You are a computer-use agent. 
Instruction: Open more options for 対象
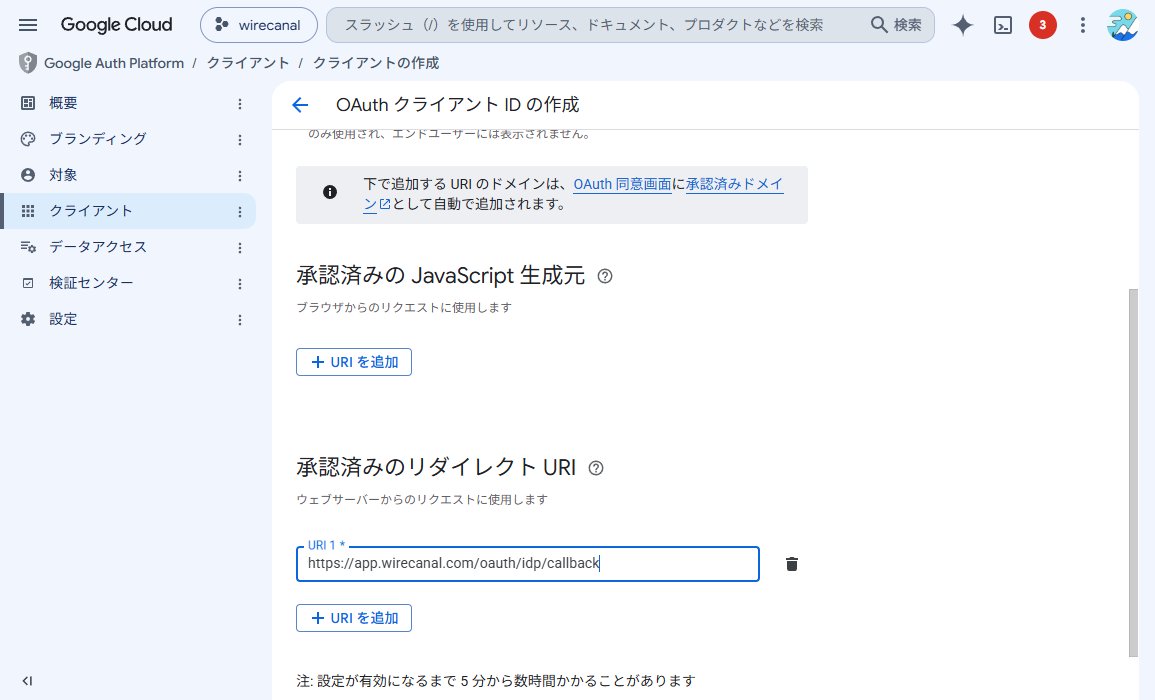[239, 175]
